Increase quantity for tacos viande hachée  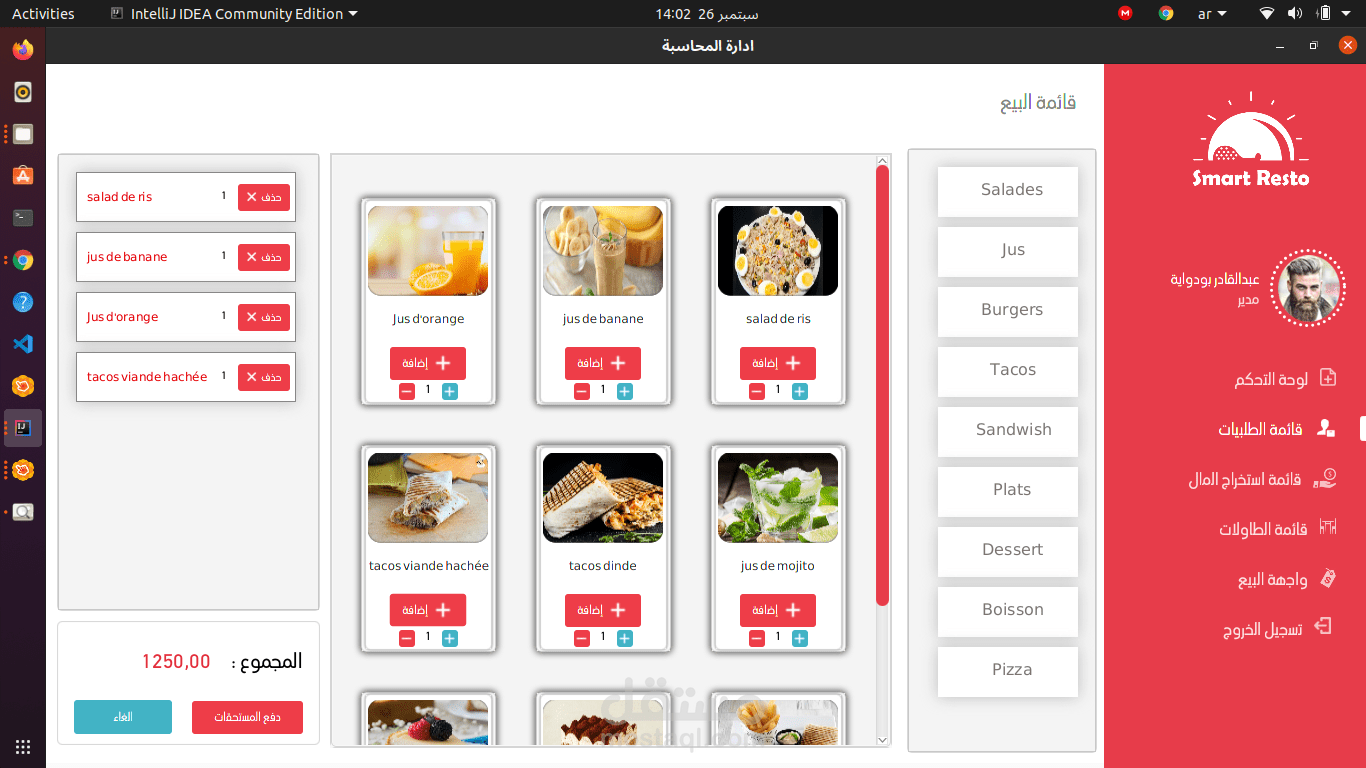click(450, 639)
